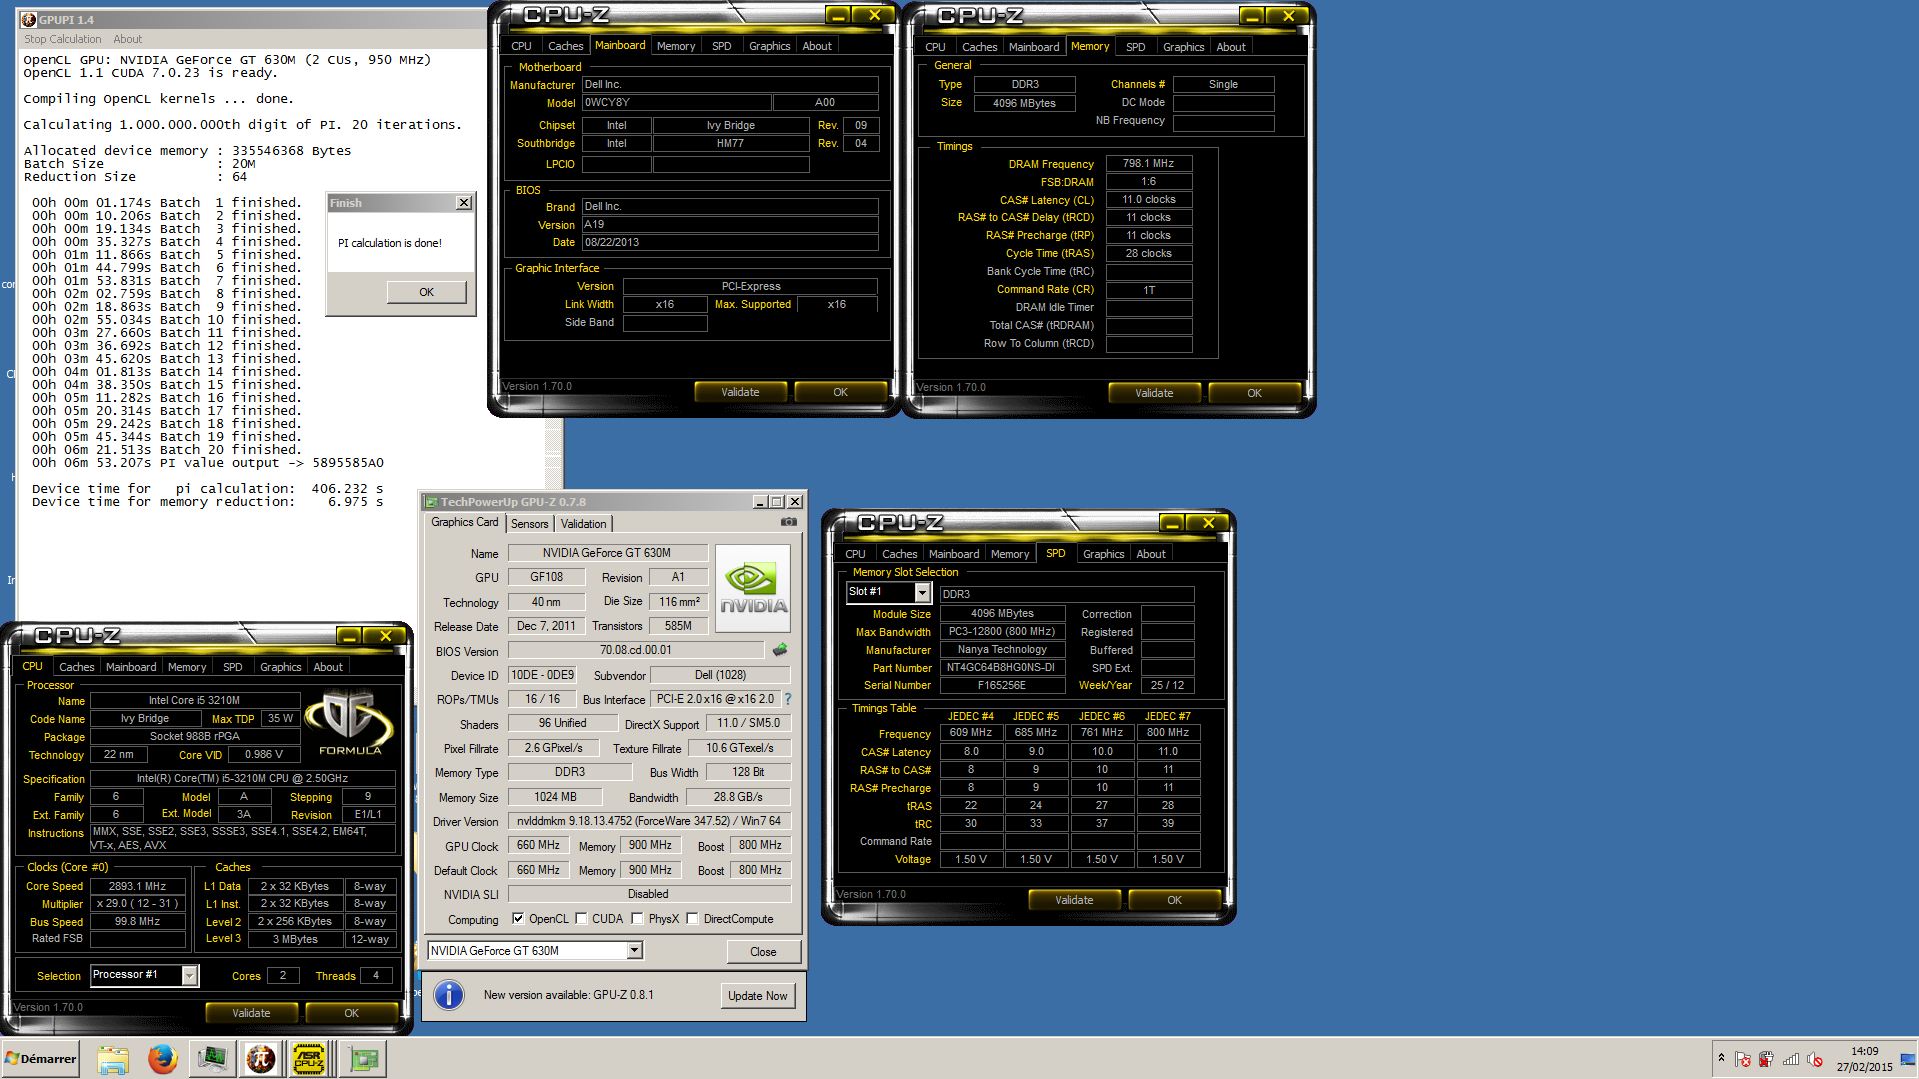The height and width of the screenshot is (1079, 1919).
Task: Open the system monitor taskbar icon
Action: (212, 1059)
